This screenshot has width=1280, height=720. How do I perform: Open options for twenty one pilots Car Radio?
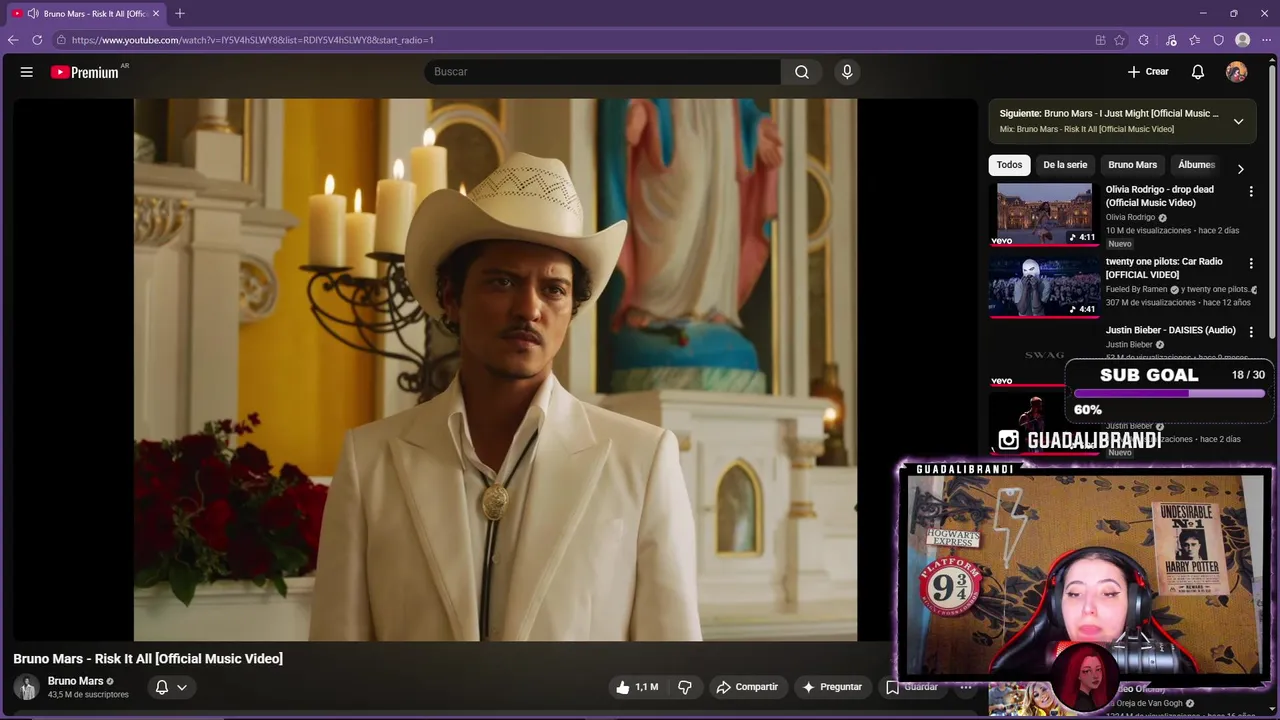point(1250,263)
